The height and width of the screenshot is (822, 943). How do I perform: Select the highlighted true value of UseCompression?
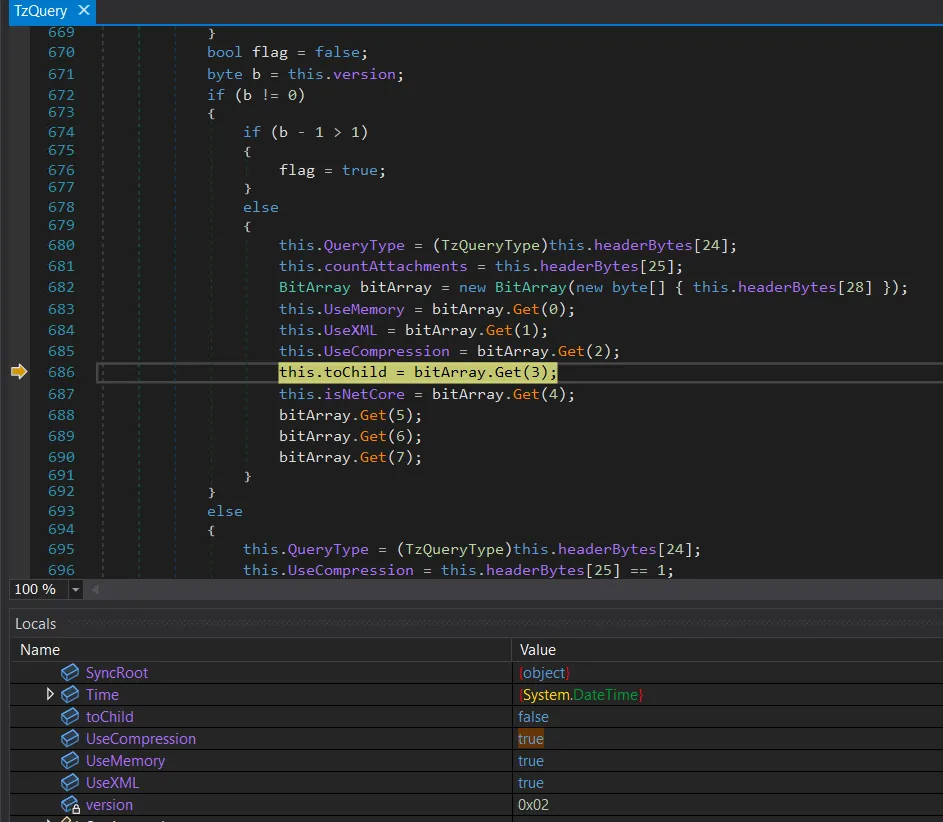(x=531, y=739)
